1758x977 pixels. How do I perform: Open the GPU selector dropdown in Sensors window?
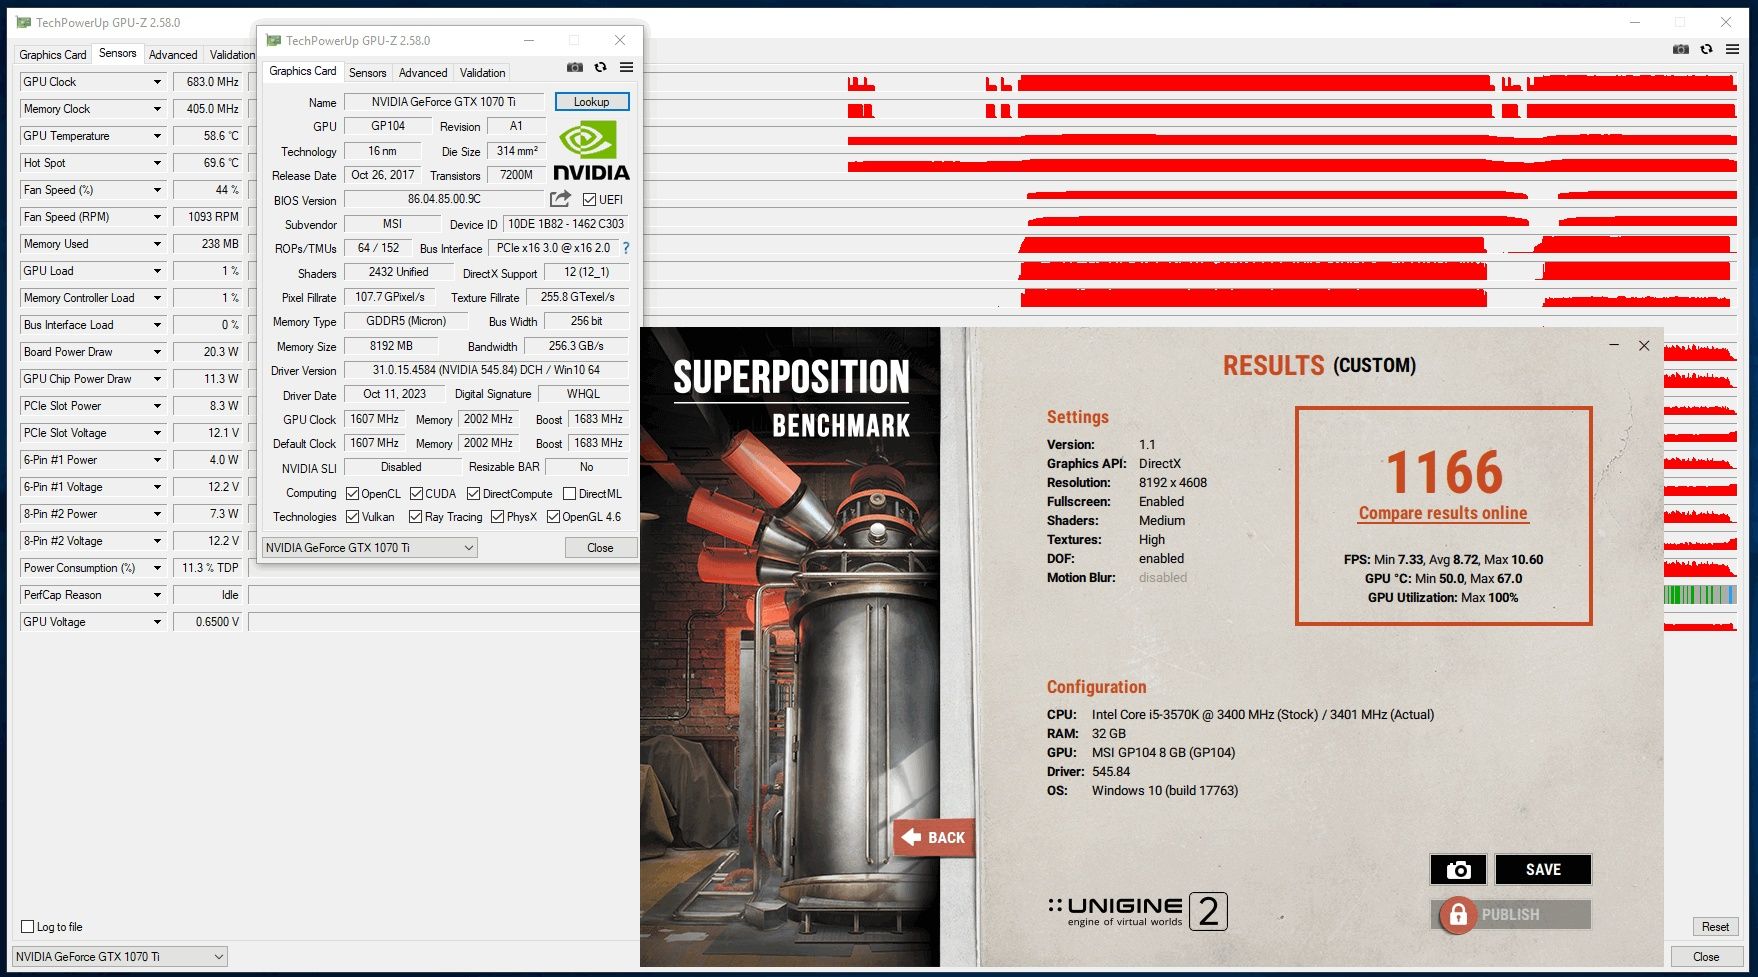(119, 957)
